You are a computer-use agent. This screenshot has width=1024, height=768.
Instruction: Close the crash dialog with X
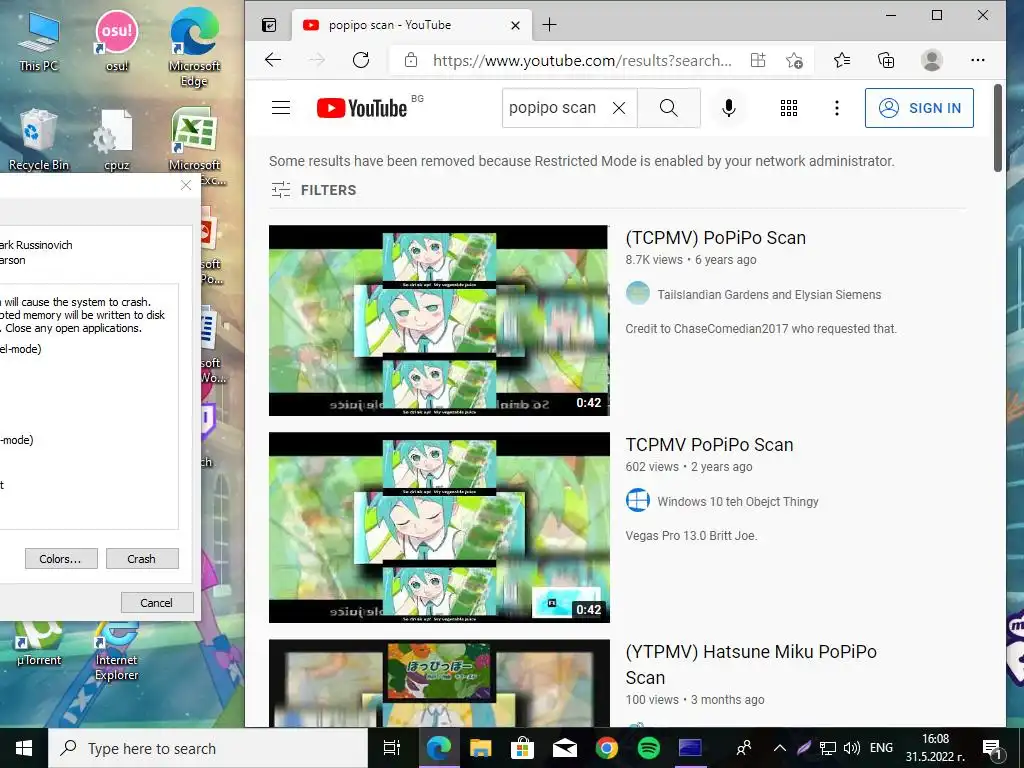click(186, 185)
